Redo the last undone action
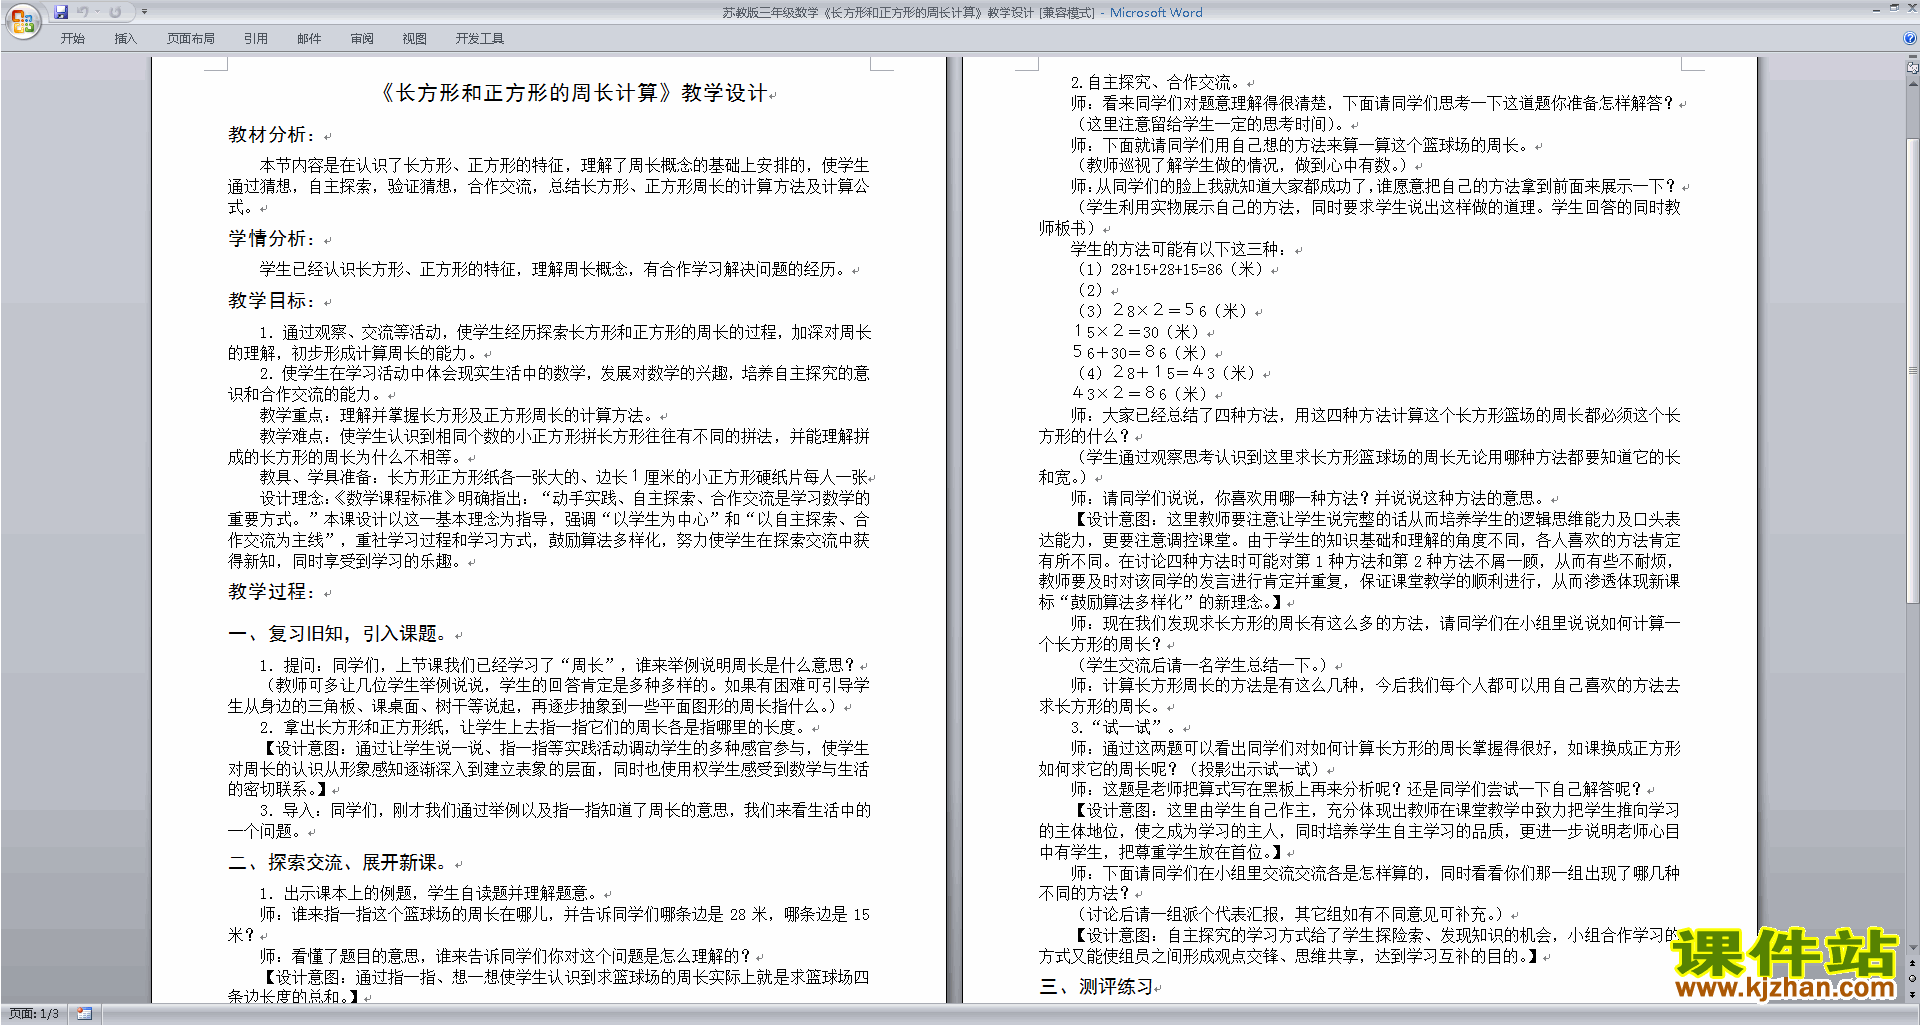This screenshot has width=1920, height=1025. [115, 12]
